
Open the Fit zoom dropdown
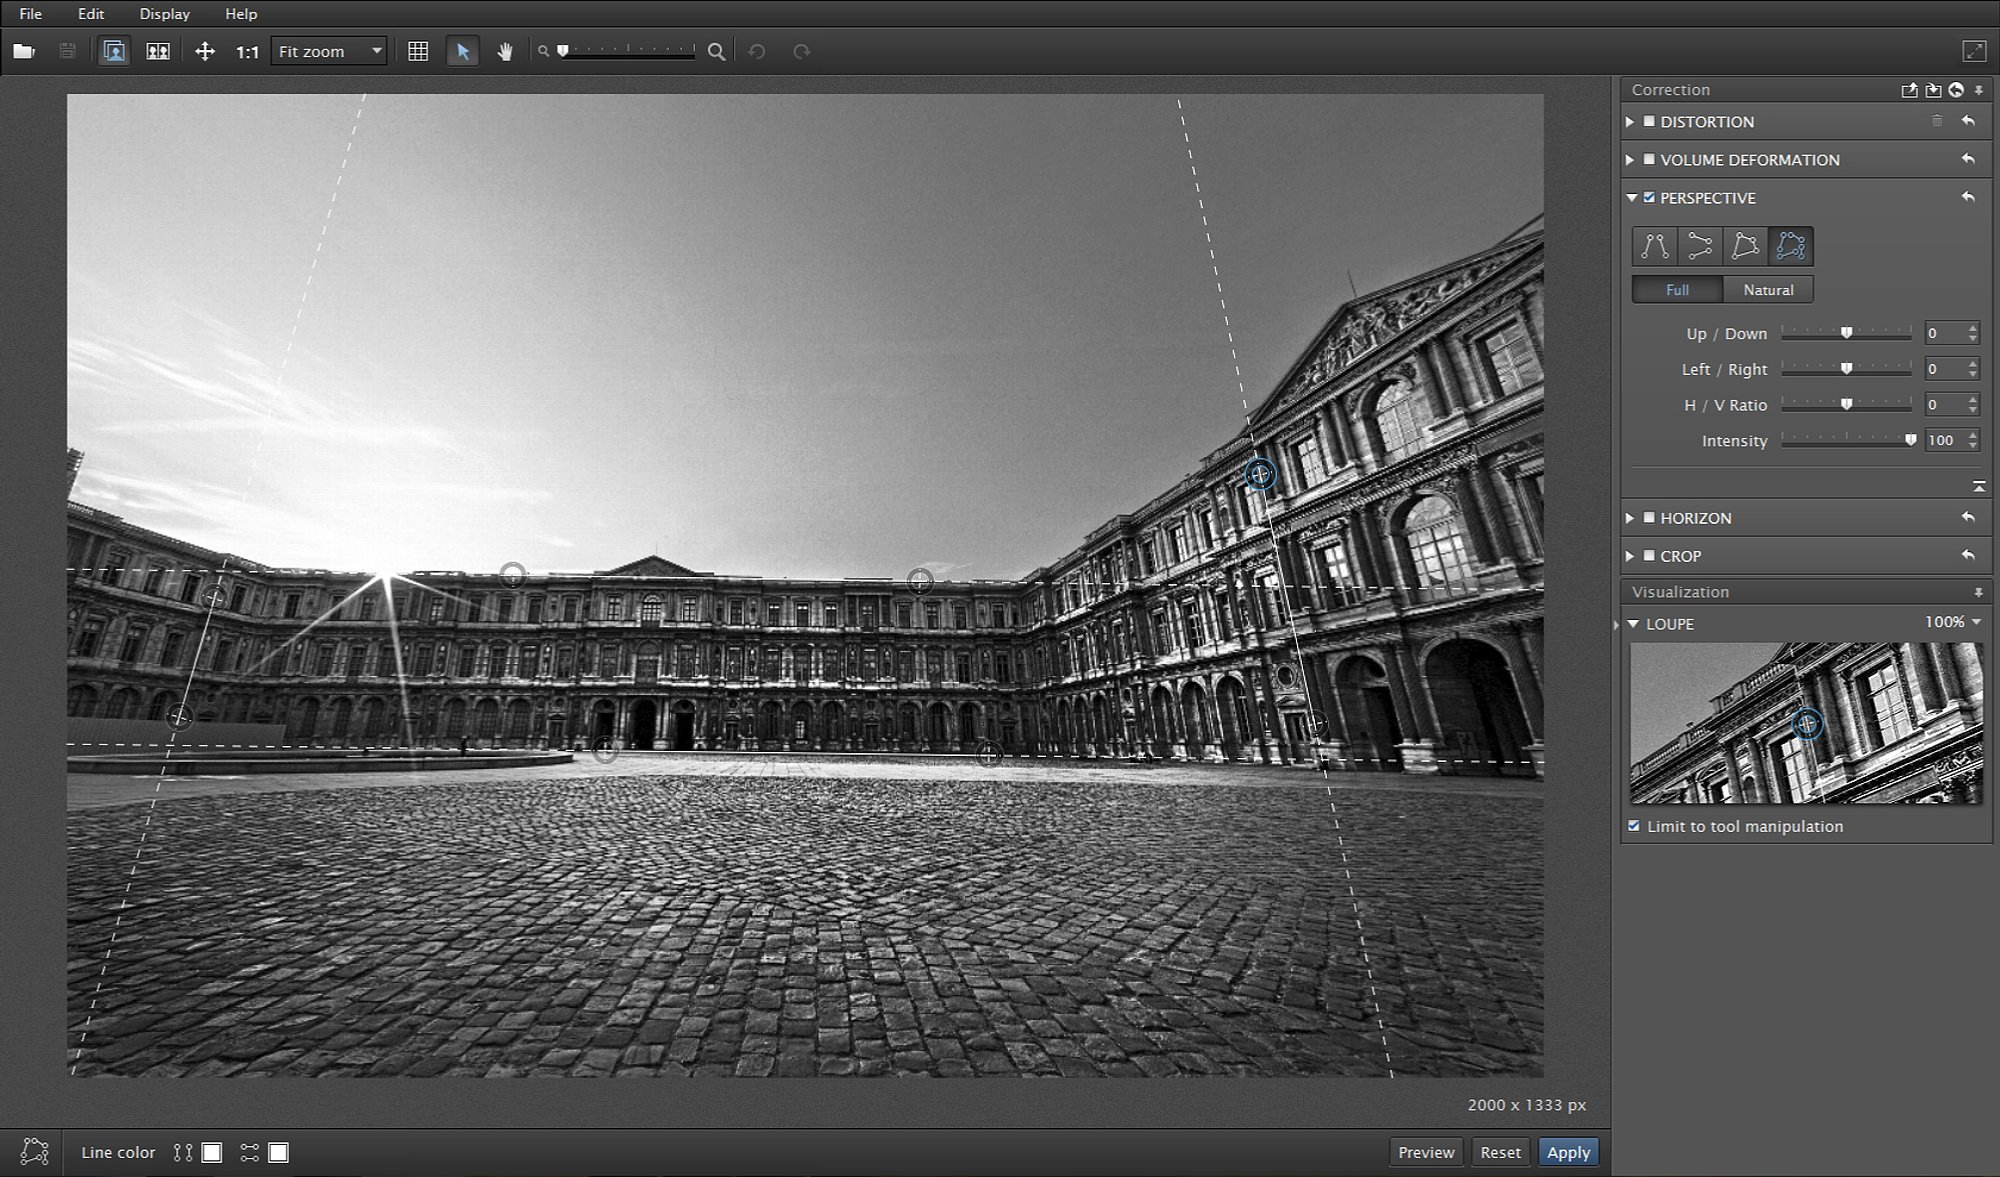pyautogui.click(x=329, y=51)
